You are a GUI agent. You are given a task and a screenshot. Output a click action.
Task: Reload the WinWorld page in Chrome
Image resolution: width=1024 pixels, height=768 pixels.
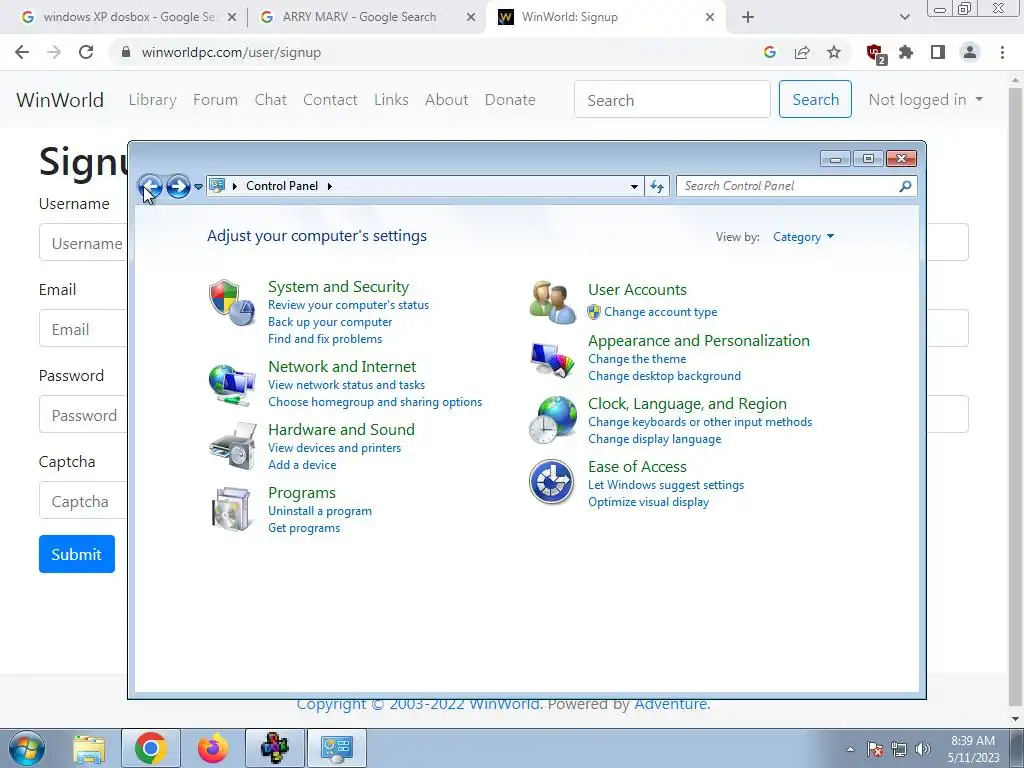tap(86, 52)
